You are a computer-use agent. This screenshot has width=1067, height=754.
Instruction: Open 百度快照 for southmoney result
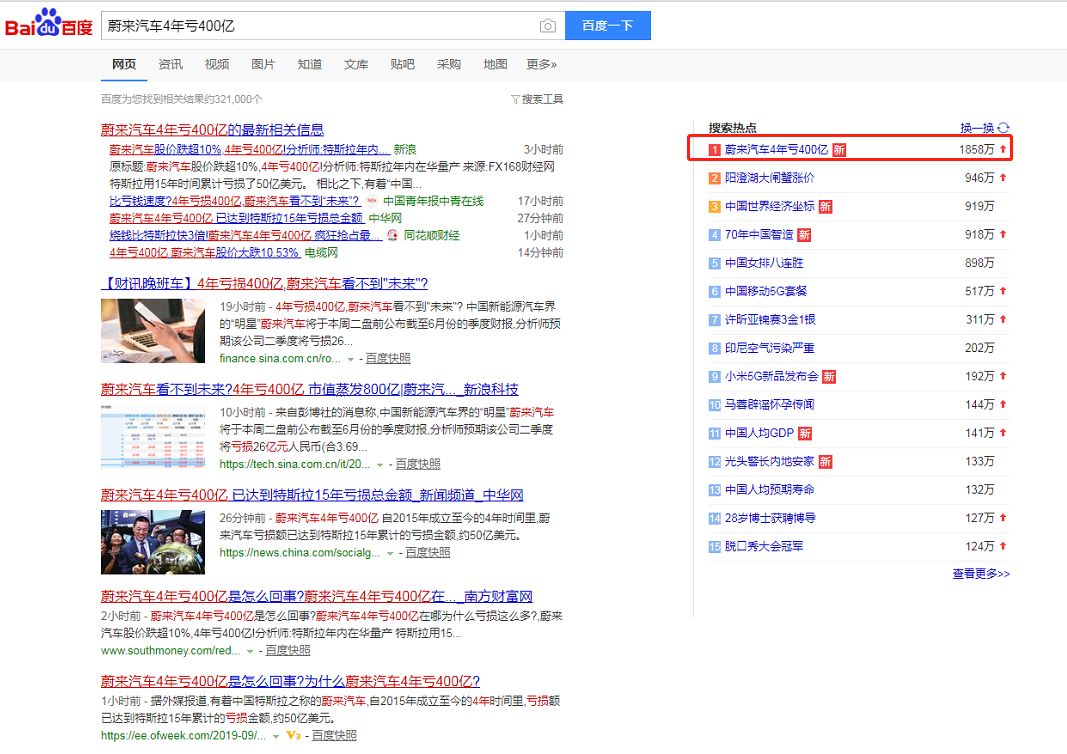point(288,650)
